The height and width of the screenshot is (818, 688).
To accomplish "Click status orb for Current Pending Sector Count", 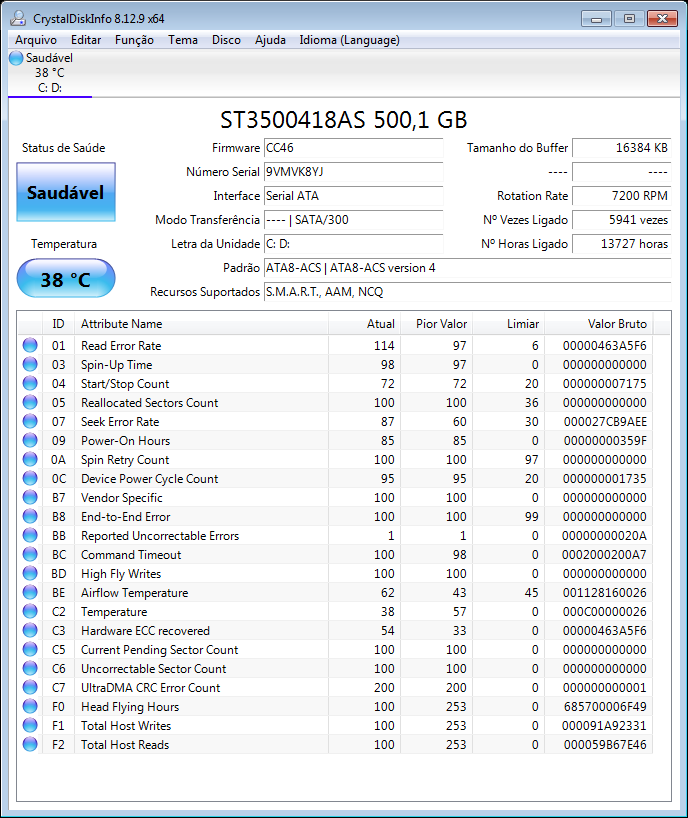I will point(30,649).
